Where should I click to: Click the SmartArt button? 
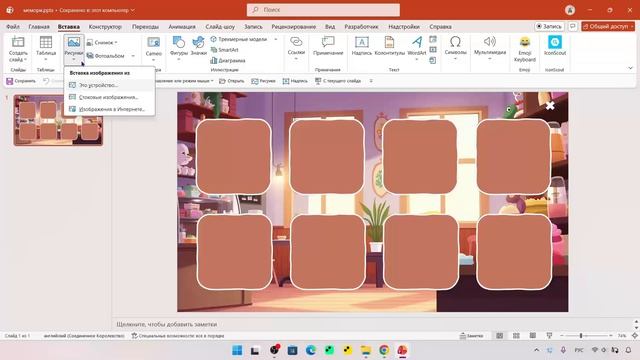click(x=224, y=50)
